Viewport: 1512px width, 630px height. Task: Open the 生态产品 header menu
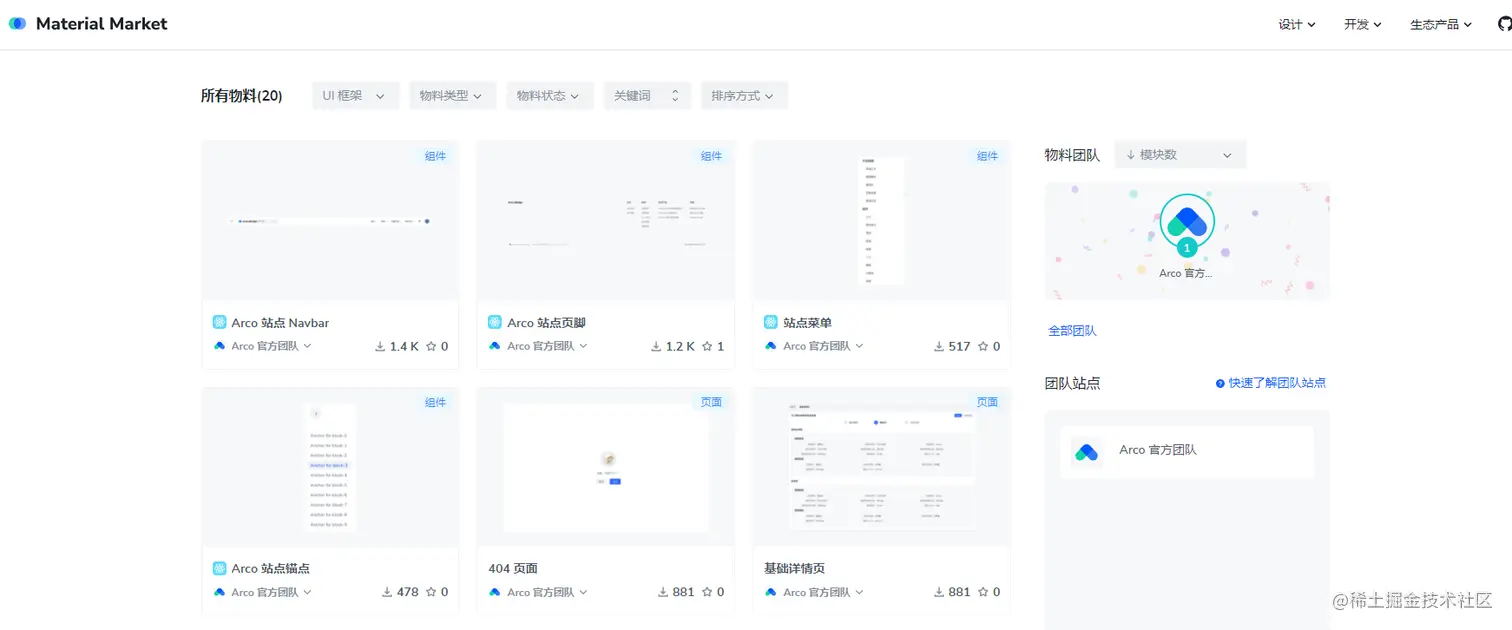tap(1441, 24)
